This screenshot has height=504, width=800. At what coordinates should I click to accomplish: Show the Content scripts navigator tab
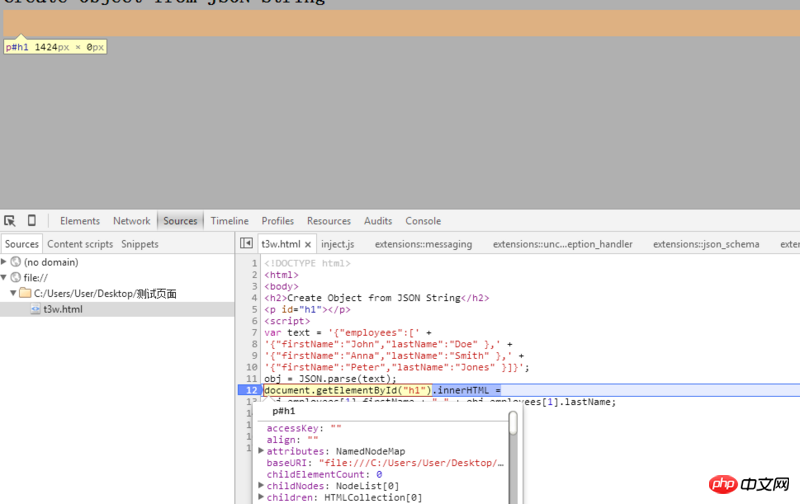pyautogui.click(x=80, y=244)
